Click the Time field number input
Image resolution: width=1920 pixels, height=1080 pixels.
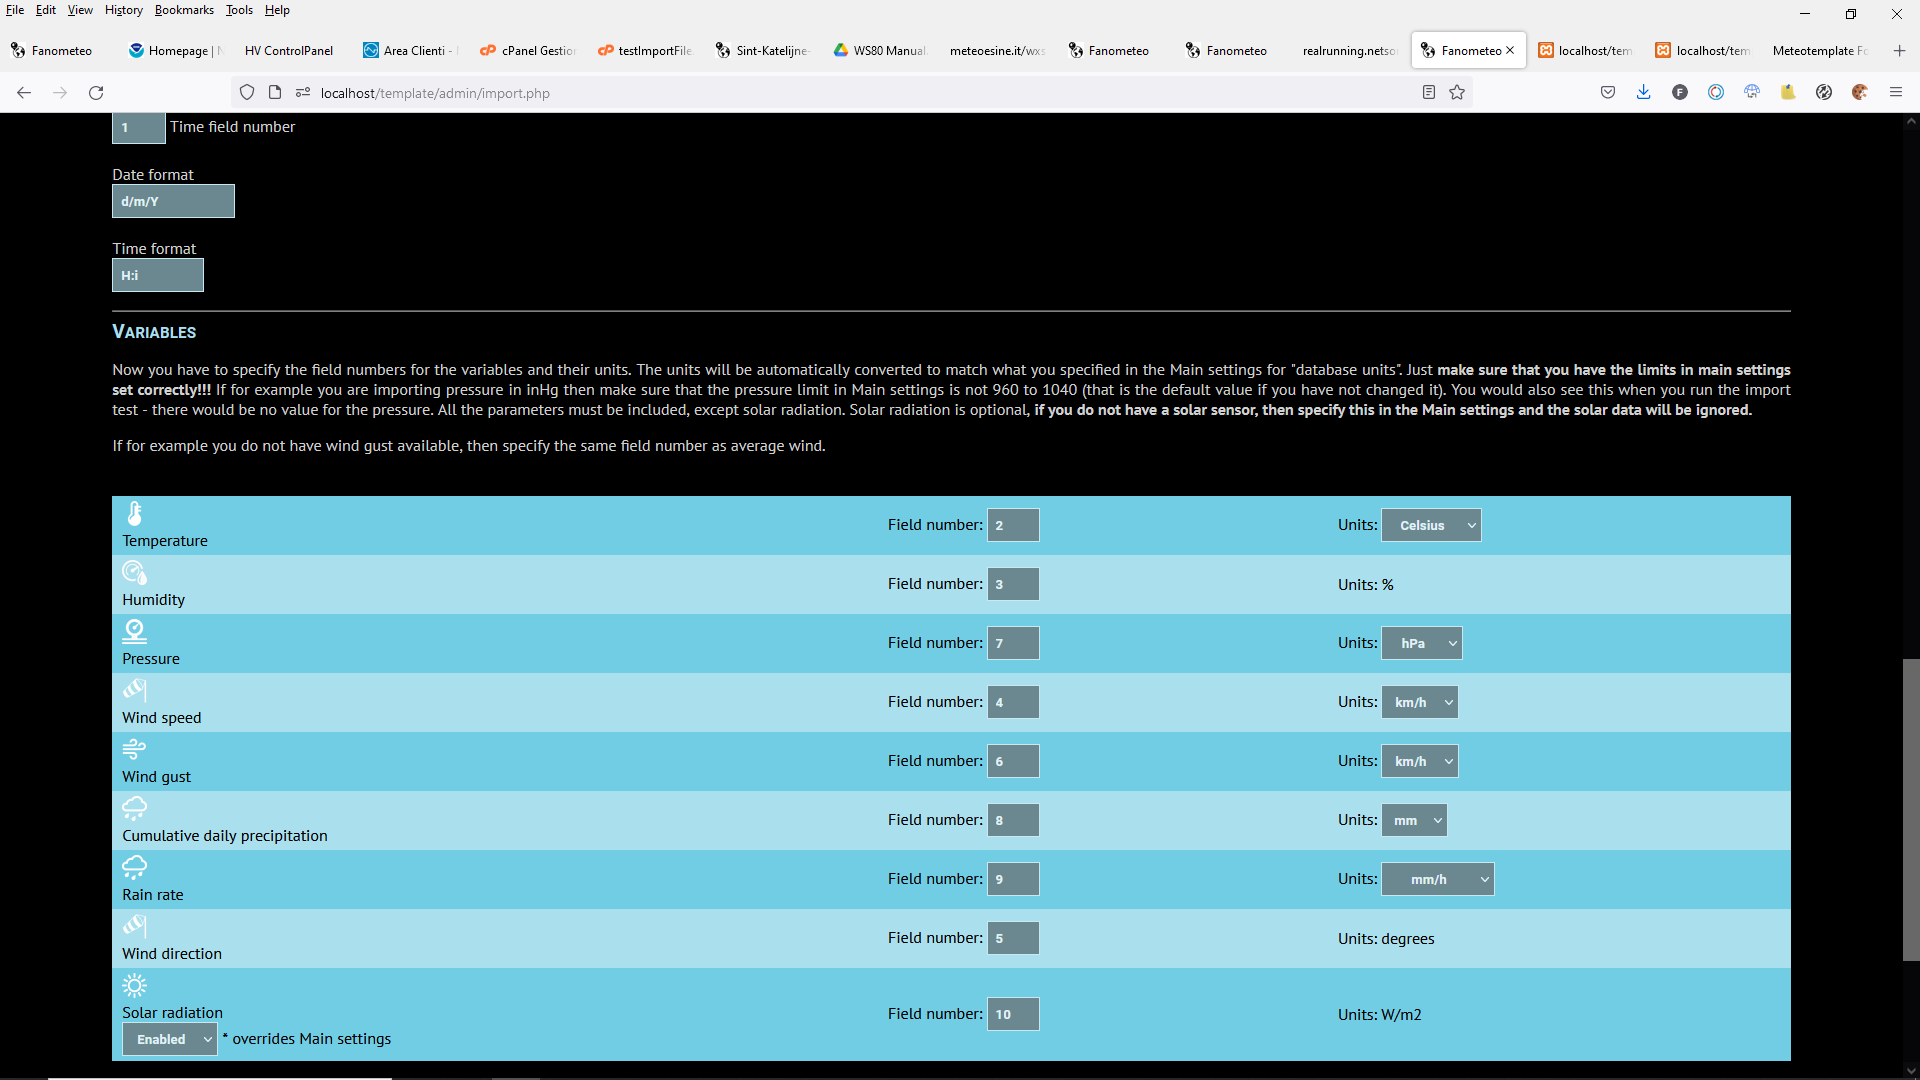(x=139, y=128)
